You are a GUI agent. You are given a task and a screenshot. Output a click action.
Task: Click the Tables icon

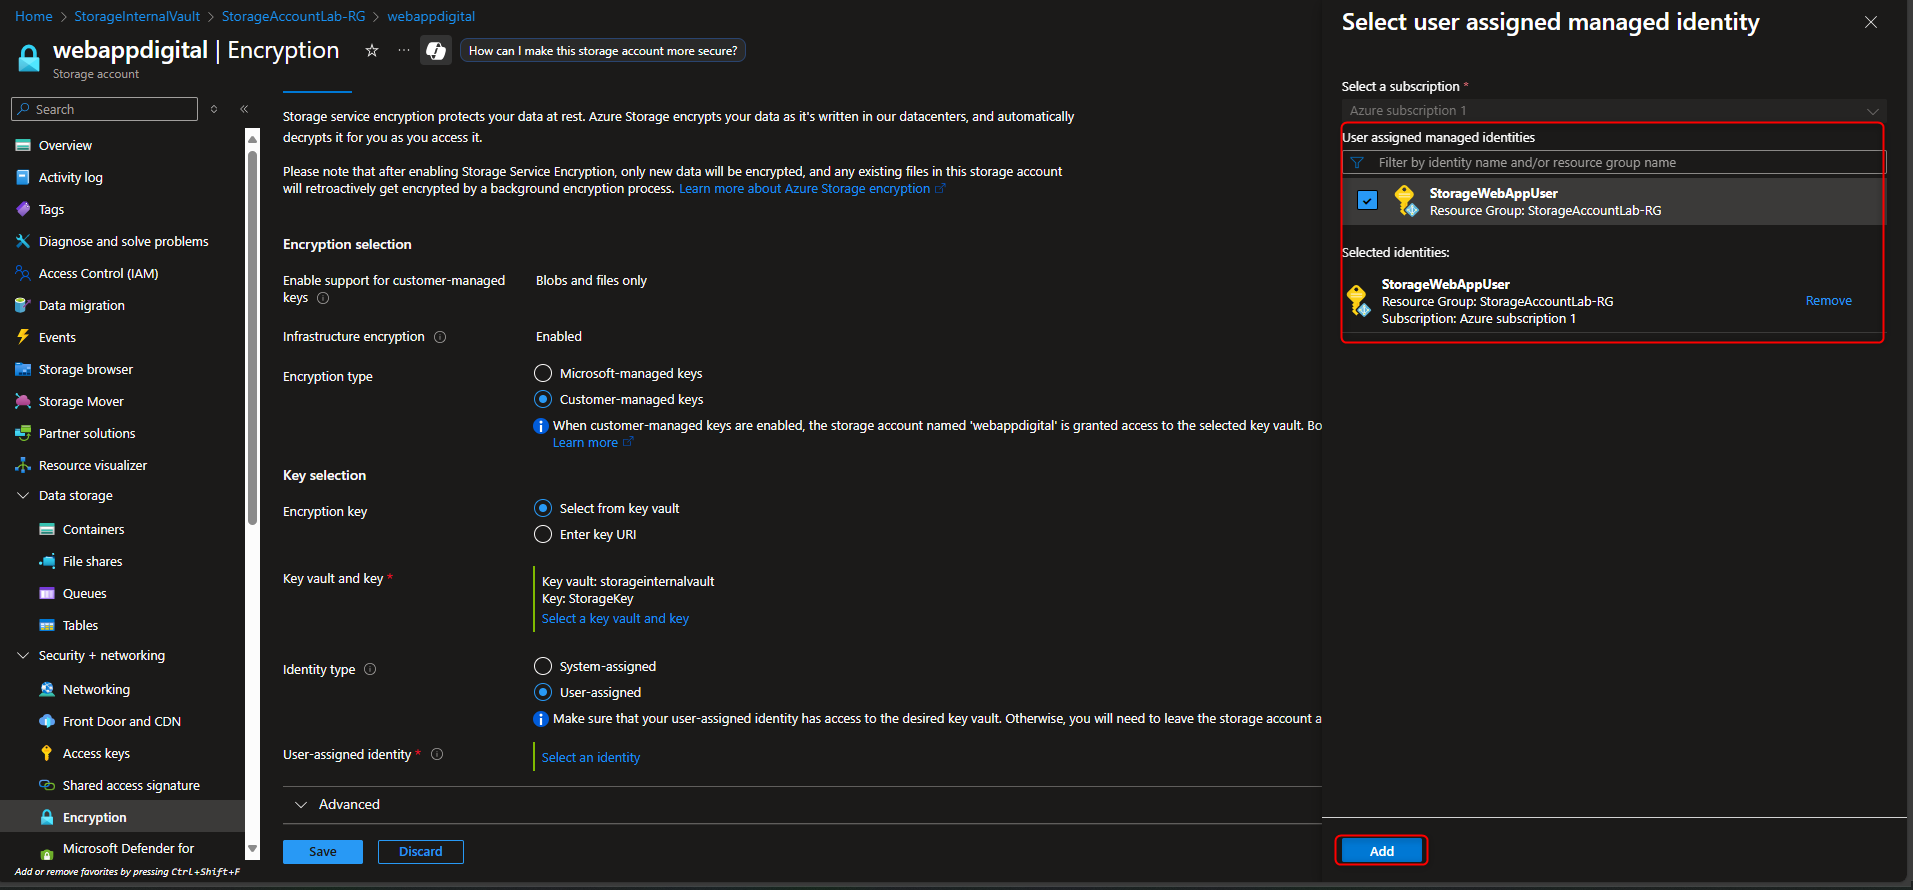tap(47, 625)
